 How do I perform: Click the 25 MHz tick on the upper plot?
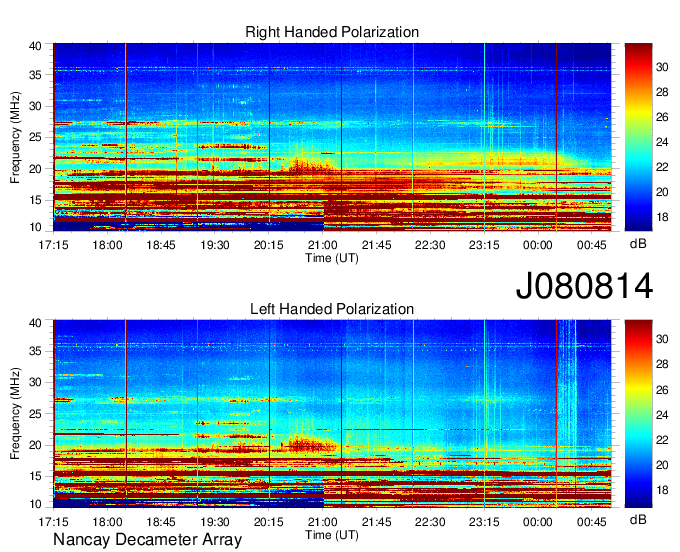36,137
